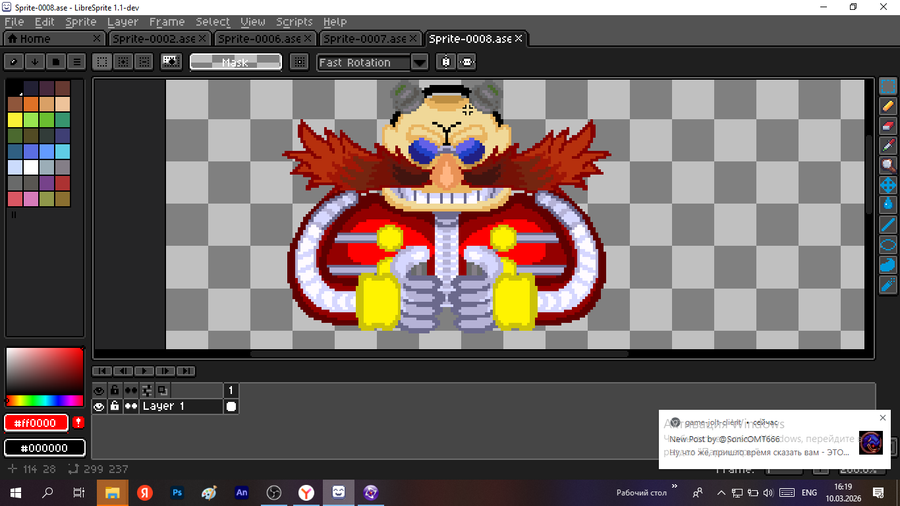
Task: Open the Layer menu
Action: pyautogui.click(x=122, y=22)
